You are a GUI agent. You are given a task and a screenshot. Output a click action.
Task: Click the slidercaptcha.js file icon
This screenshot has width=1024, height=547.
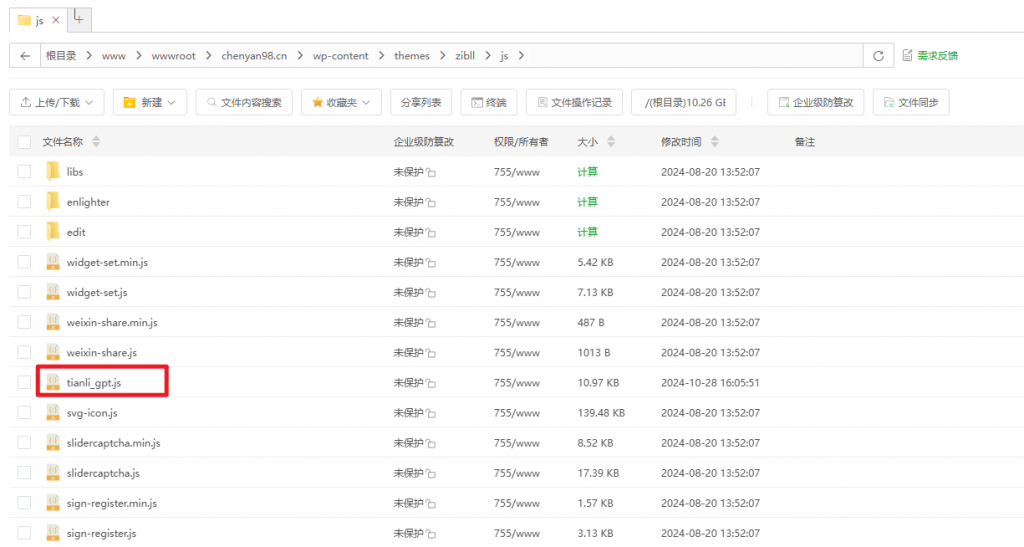tap(53, 473)
